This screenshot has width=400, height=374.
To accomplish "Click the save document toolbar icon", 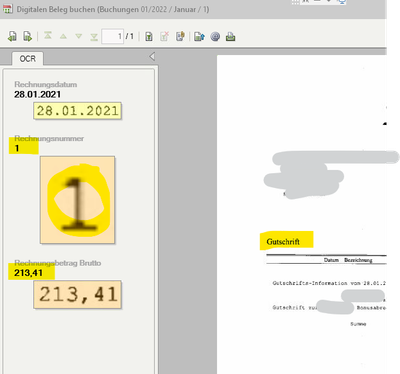I will coord(149,37).
